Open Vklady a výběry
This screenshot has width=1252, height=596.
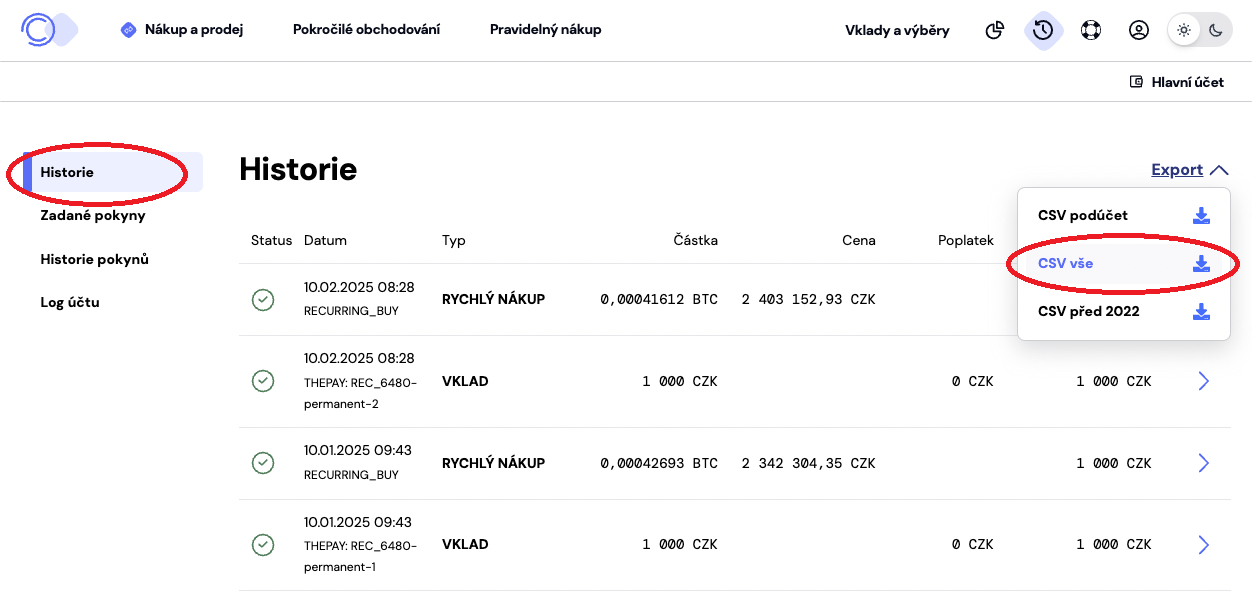[x=895, y=30]
